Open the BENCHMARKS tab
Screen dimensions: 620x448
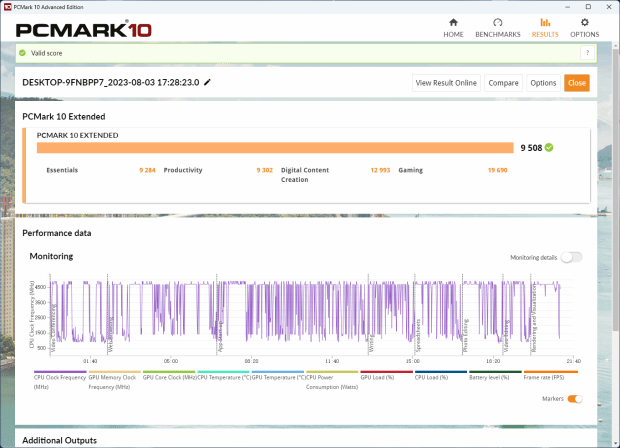click(497, 28)
